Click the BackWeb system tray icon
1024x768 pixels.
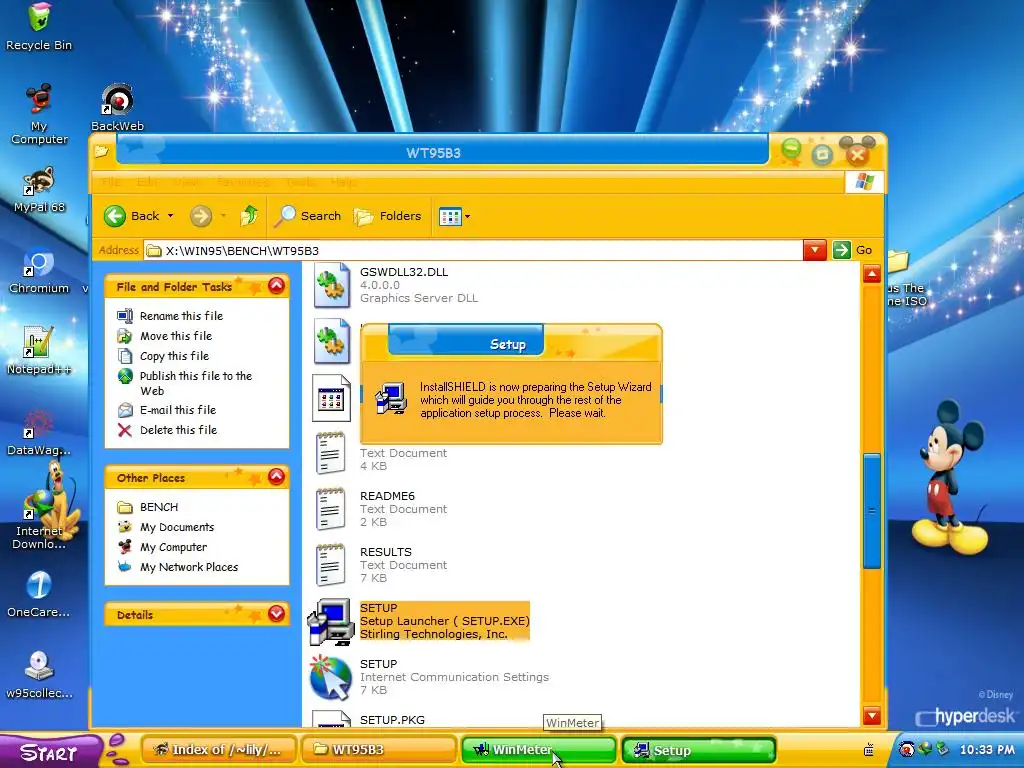coord(906,749)
